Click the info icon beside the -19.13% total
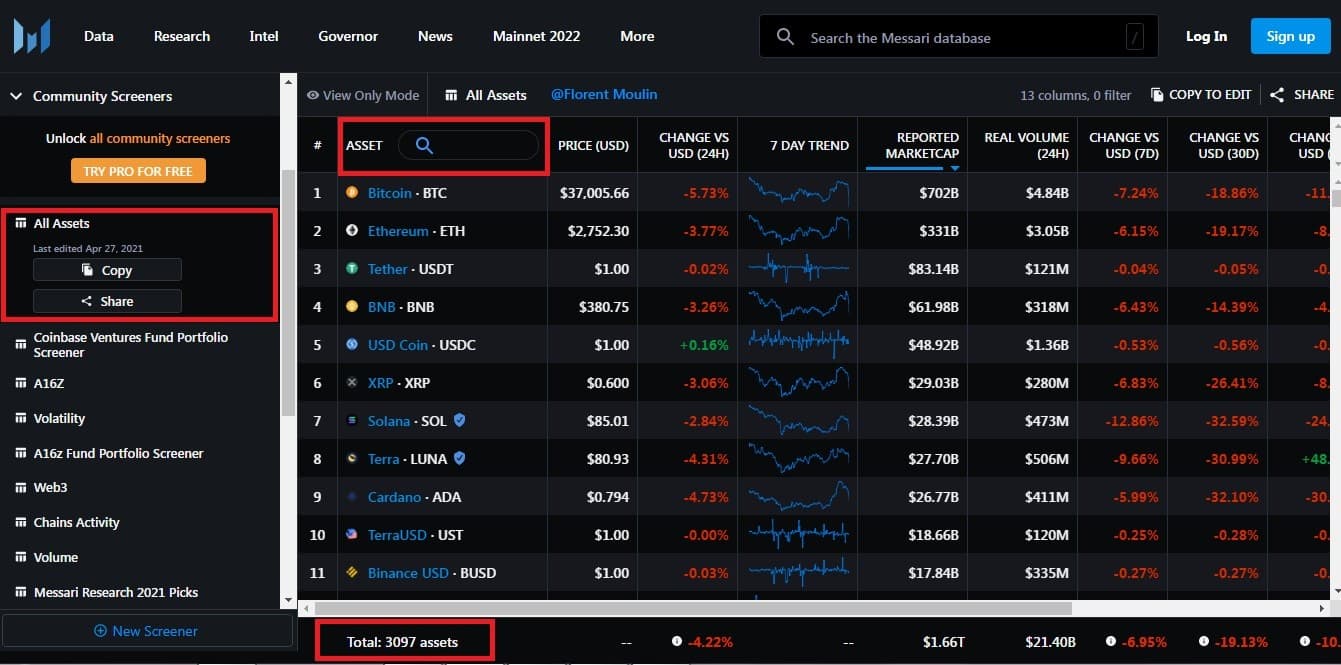1341x665 pixels. point(1203,641)
